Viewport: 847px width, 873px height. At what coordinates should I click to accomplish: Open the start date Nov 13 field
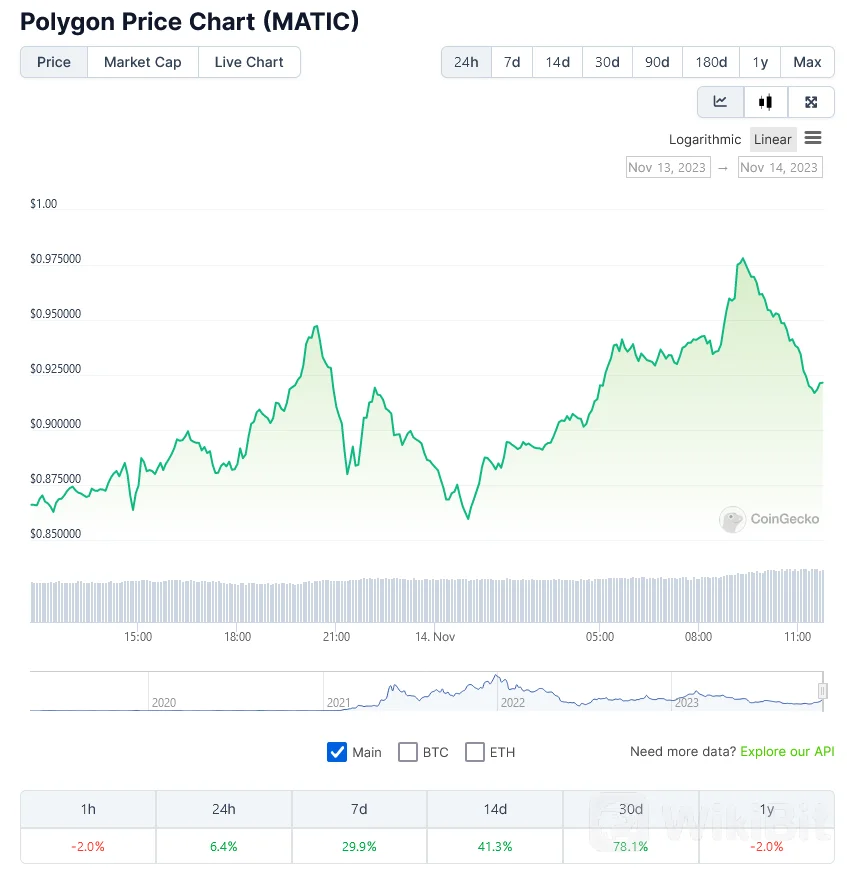[667, 167]
